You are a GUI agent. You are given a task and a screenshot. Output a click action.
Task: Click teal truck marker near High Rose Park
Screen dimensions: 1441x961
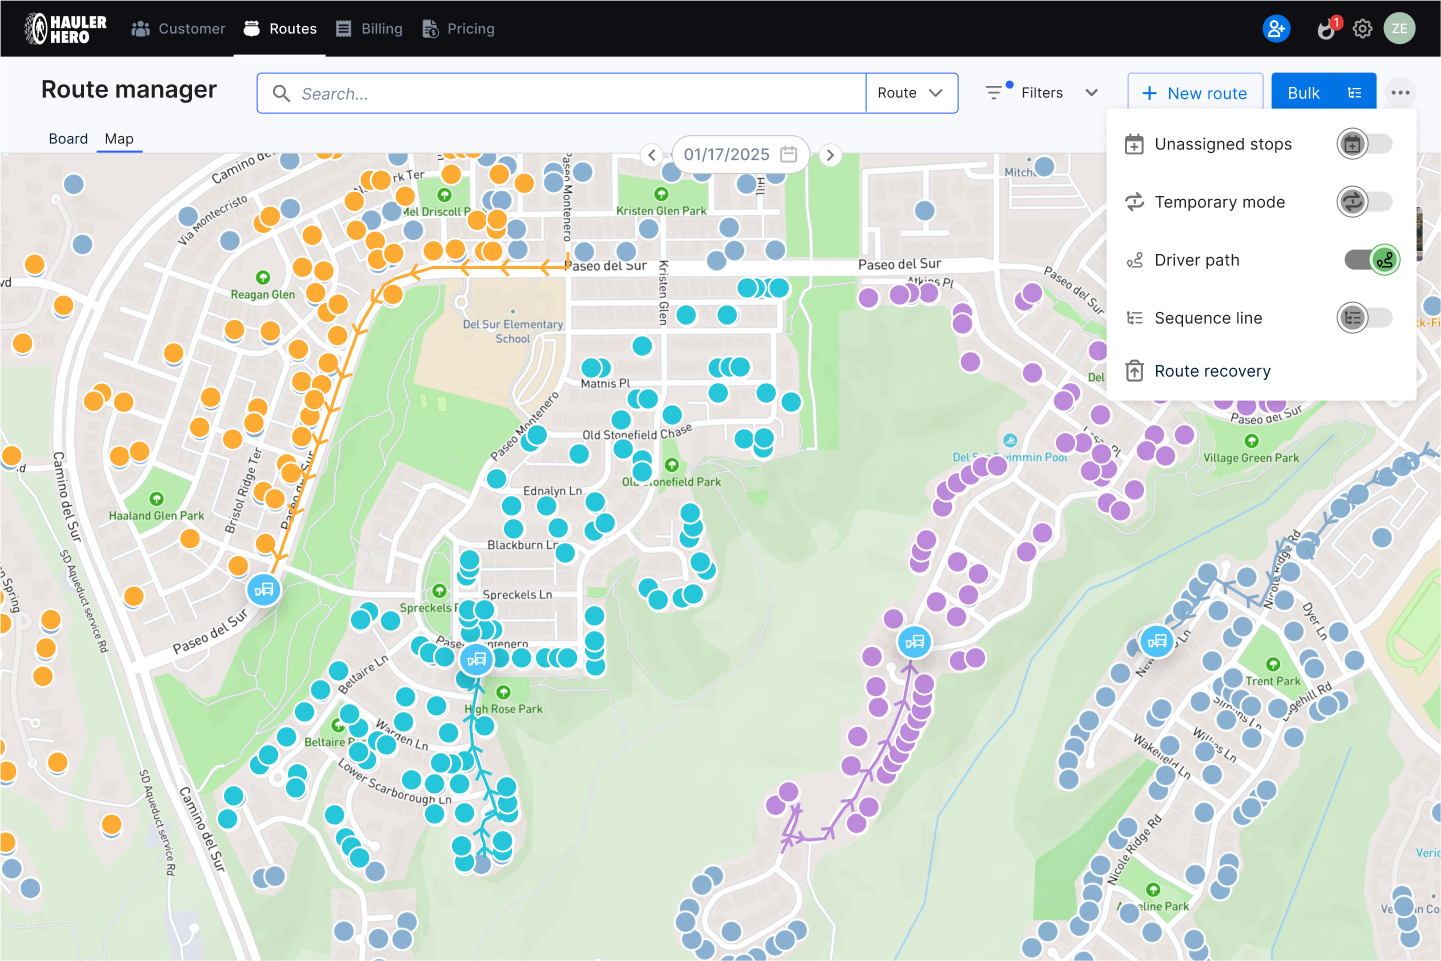pyautogui.click(x=476, y=659)
